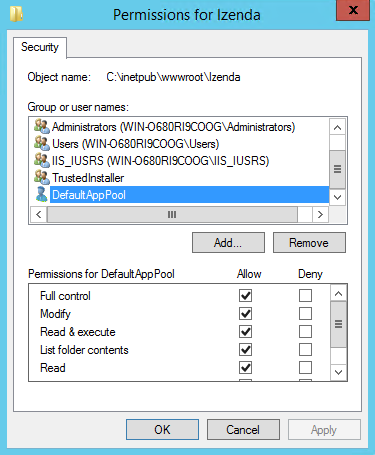375x455 pixels.
Task: Click the Allow column header
Action: pos(249,274)
